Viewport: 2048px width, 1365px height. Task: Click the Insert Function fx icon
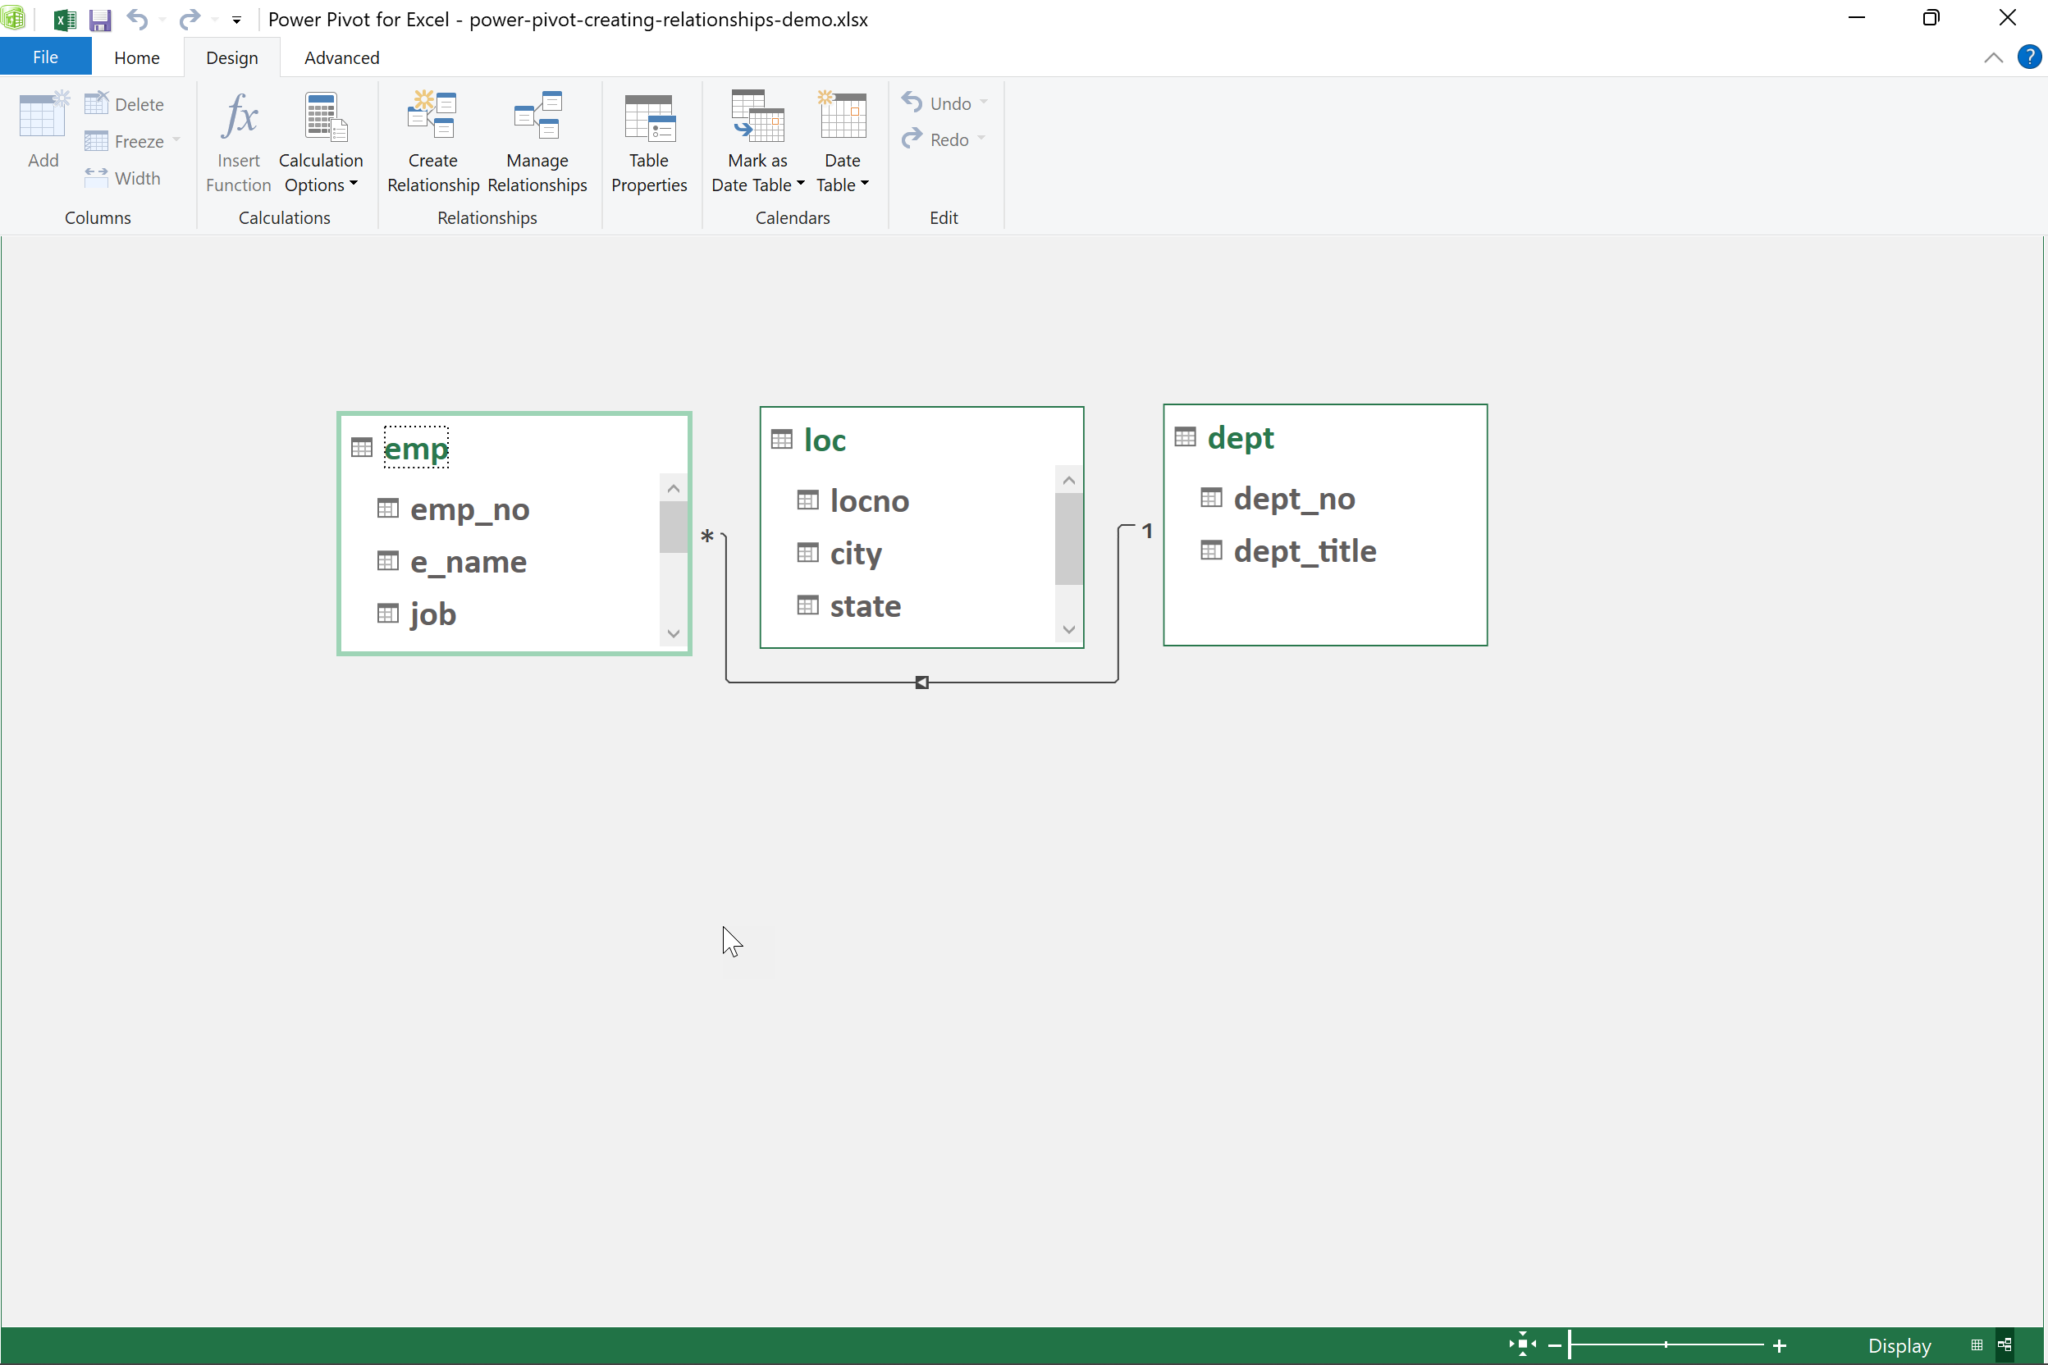(x=239, y=117)
